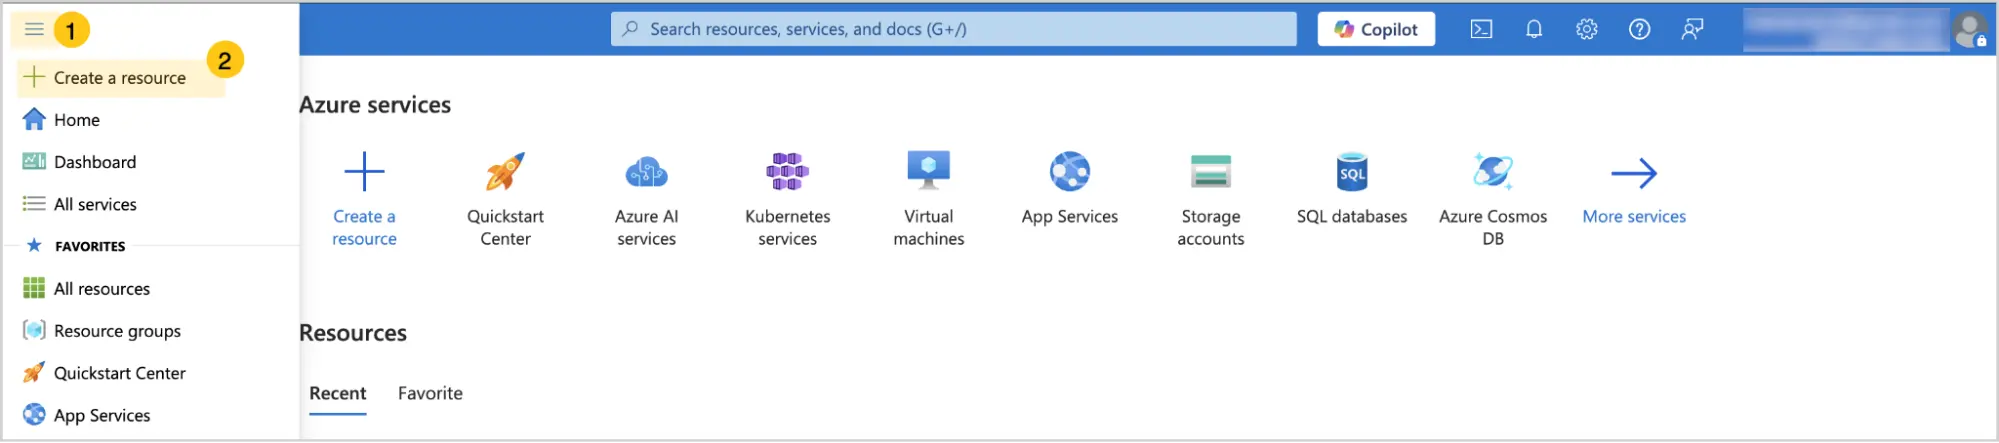Click the Copilot button
1999x443 pixels.
click(1376, 29)
